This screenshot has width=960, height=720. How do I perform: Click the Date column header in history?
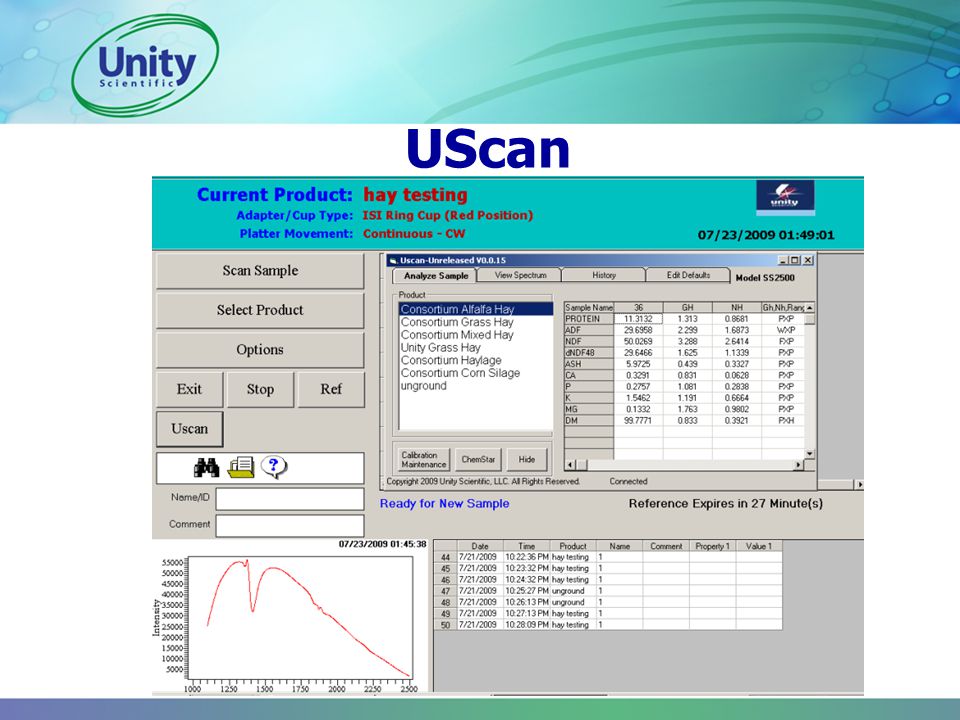pos(481,546)
